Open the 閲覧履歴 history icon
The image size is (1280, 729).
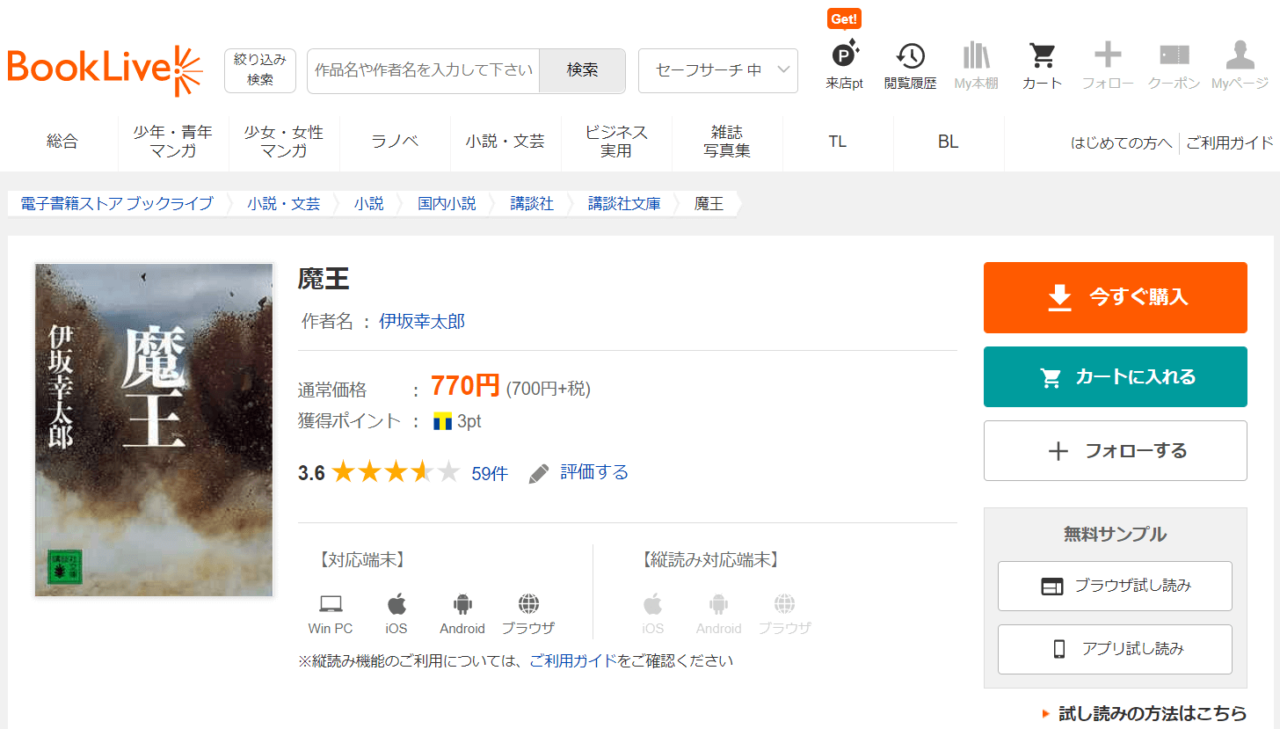(910, 65)
